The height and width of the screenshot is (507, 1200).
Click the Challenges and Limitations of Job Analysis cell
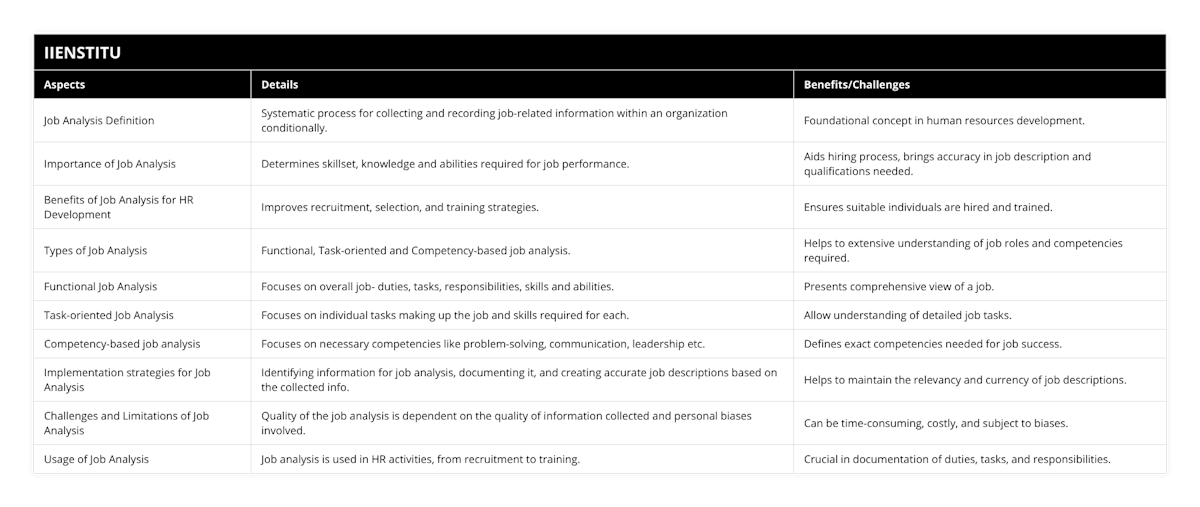tap(127, 423)
